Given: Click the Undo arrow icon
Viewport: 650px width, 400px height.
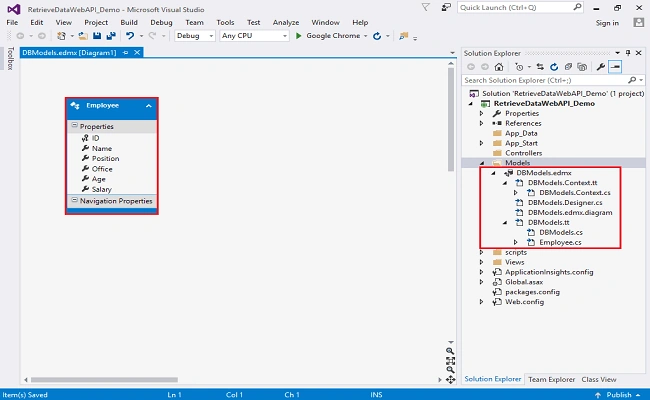Looking at the screenshot, I should (130, 36).
